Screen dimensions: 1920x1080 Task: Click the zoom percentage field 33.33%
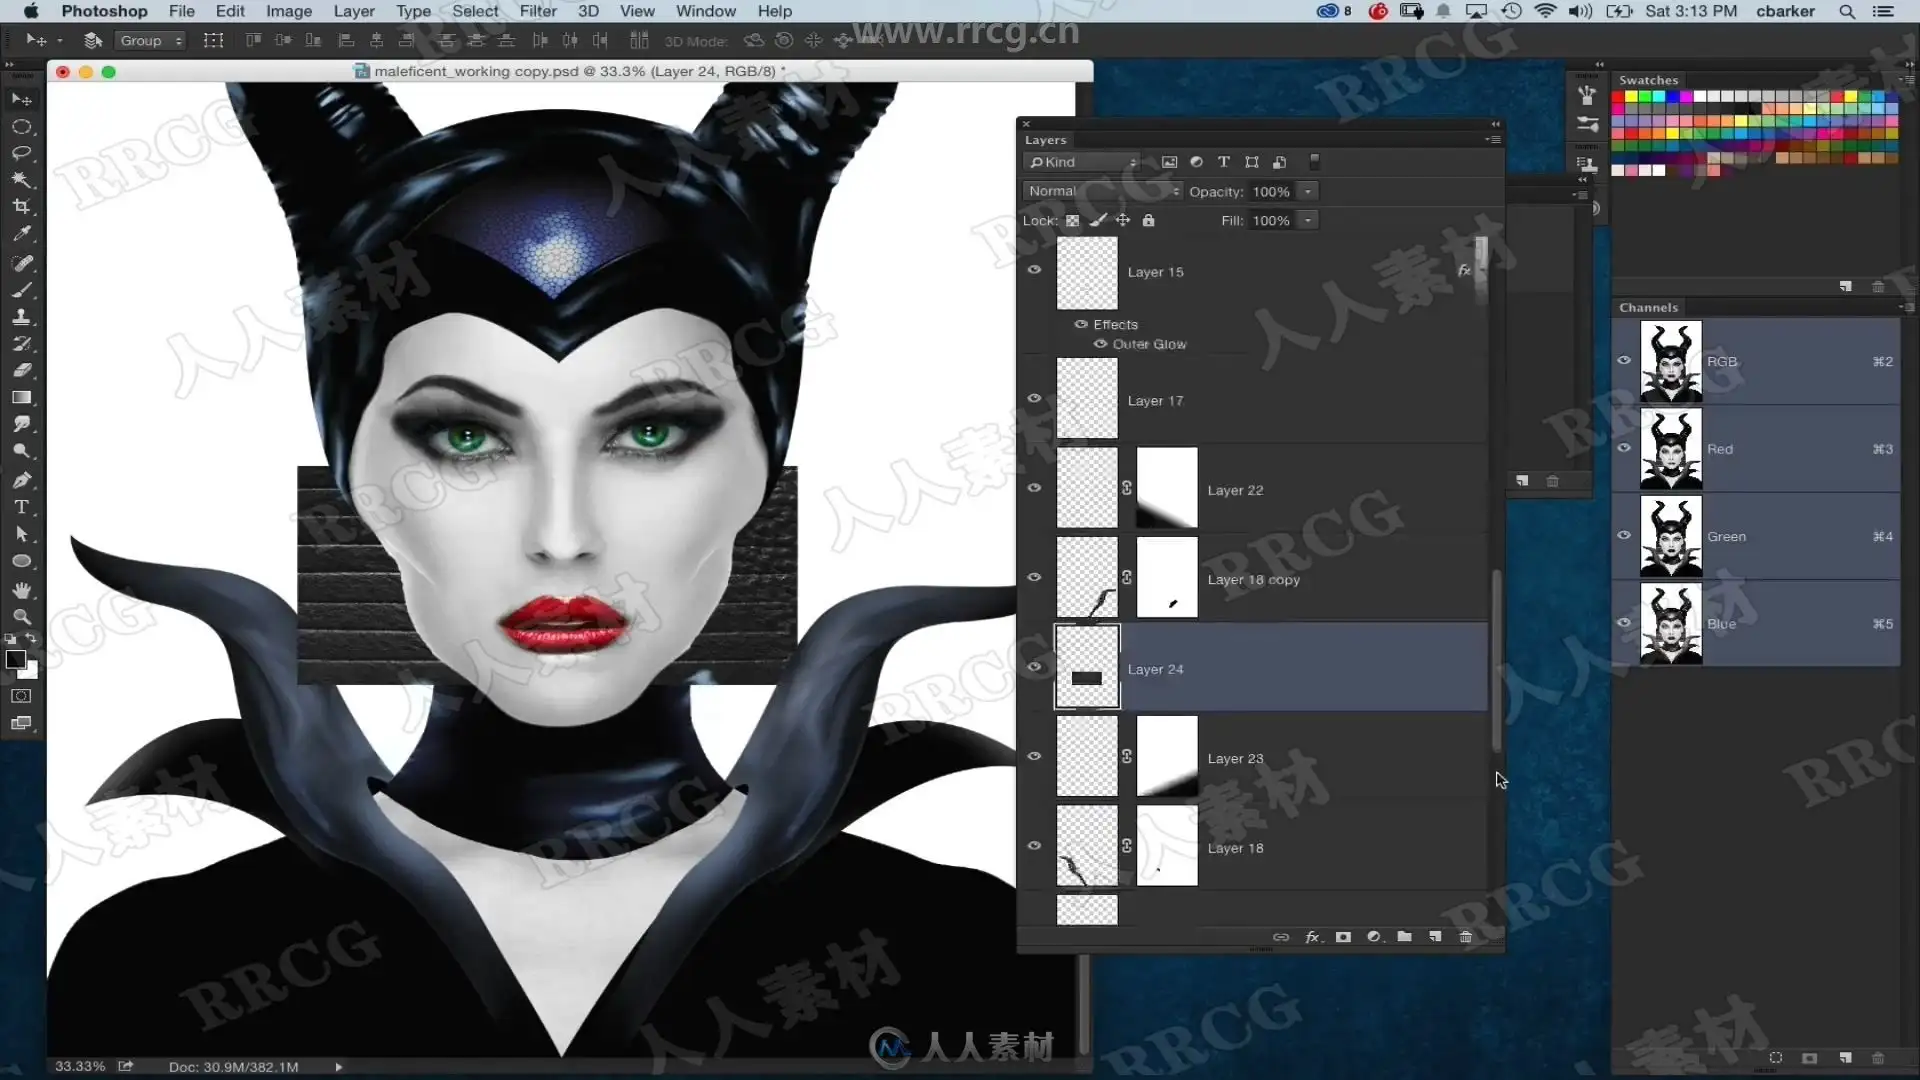point(80,1067)
